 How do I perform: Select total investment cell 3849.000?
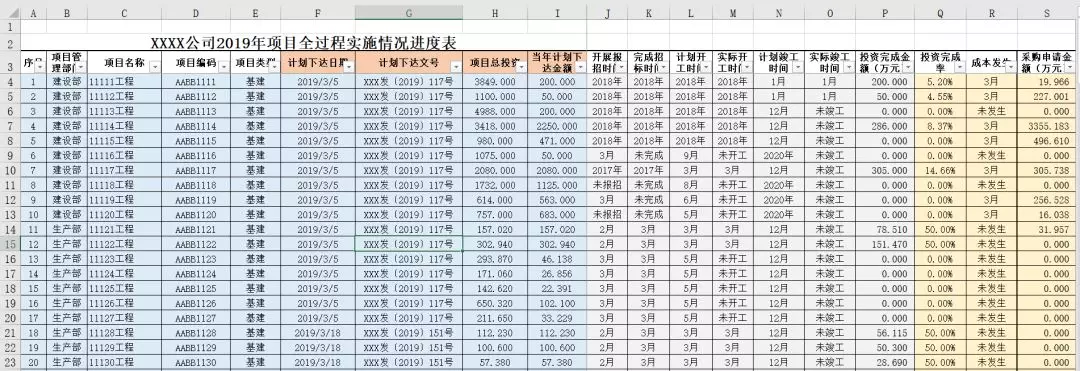tap(495, 81)
